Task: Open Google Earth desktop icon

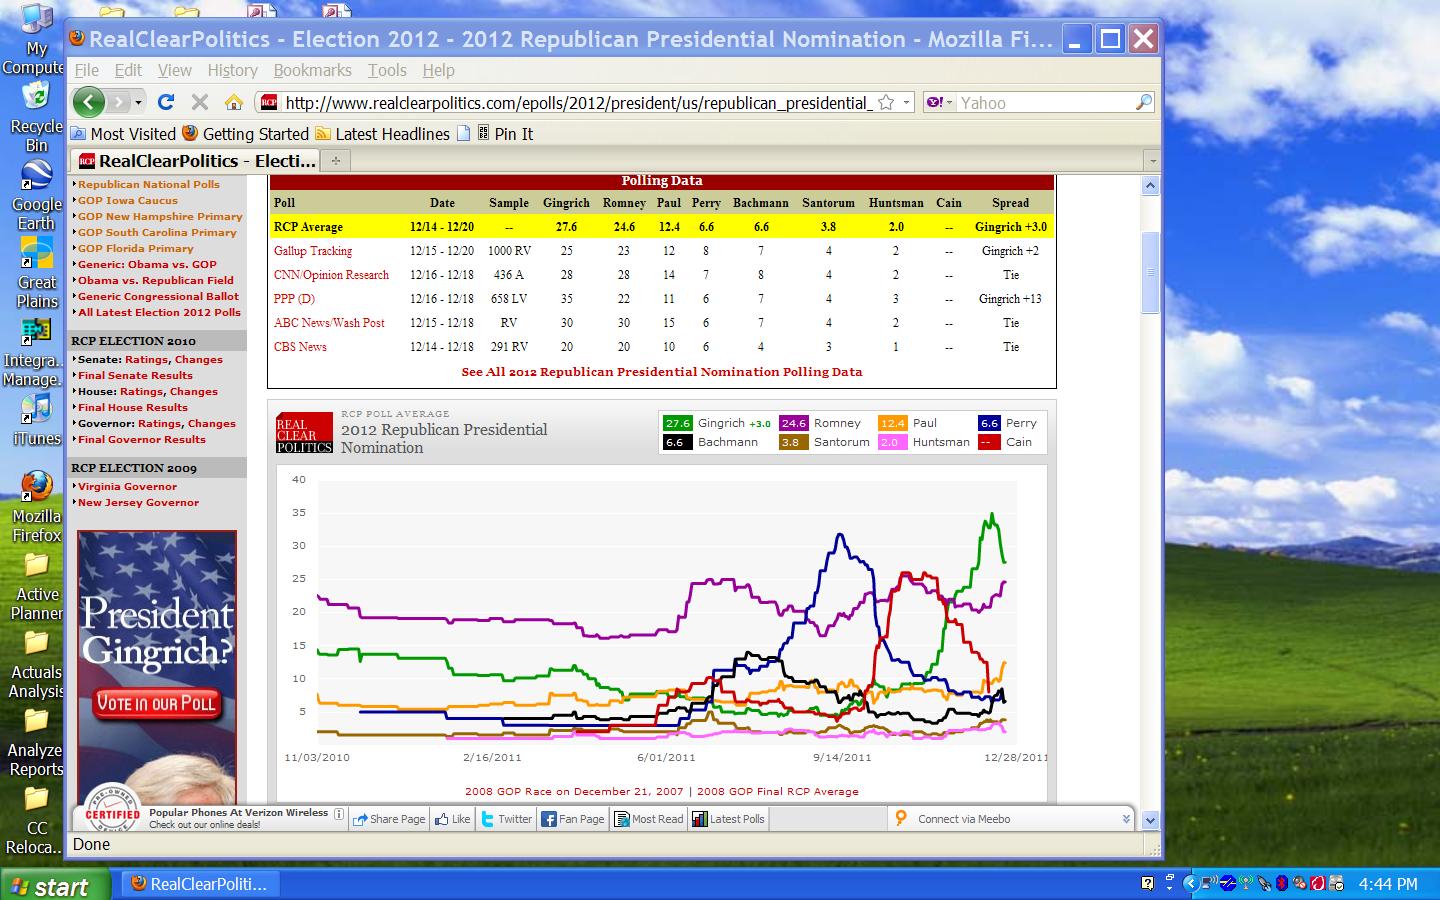Action: pyautogui.click(x=36, y=178)
